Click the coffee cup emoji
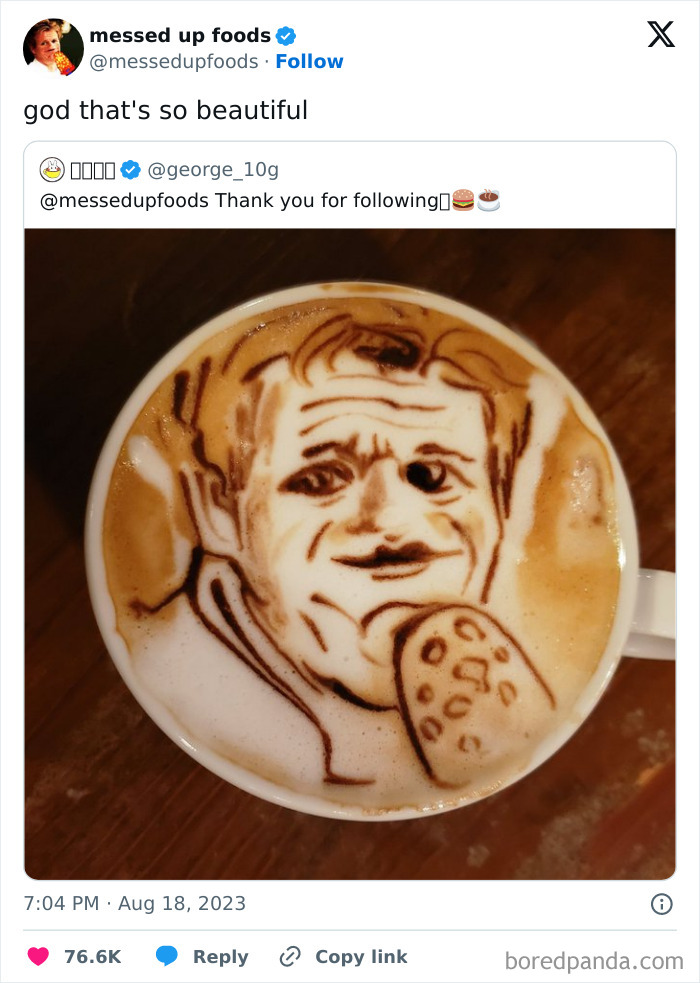 tap(489, 200)
